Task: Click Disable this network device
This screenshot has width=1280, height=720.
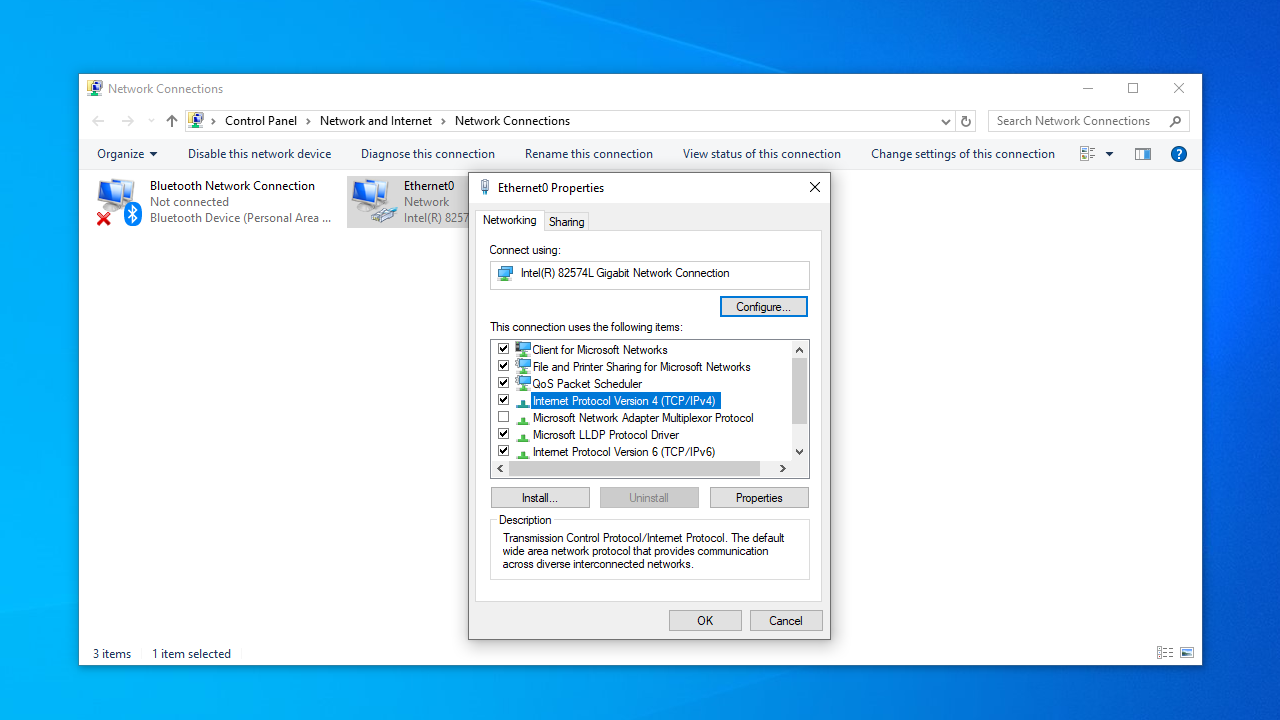Action: [x=259, y=154]
